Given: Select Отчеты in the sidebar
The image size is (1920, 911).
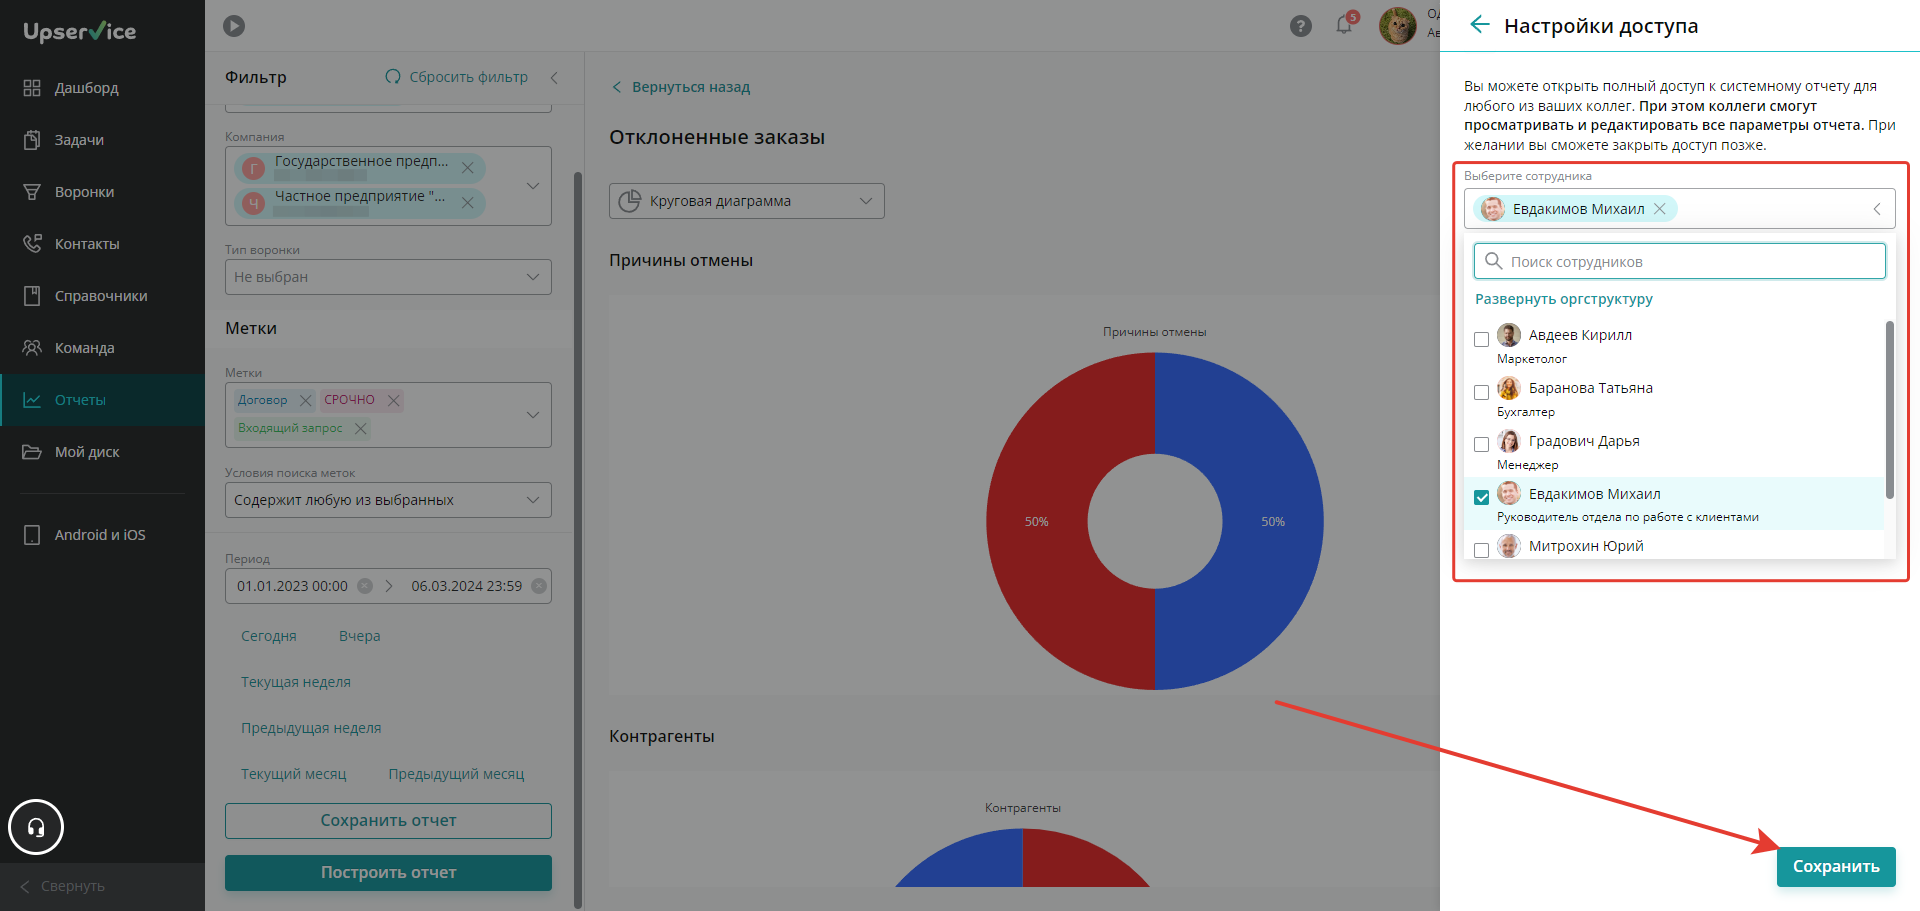Looking at the screenshot, I should pos(102,400).
